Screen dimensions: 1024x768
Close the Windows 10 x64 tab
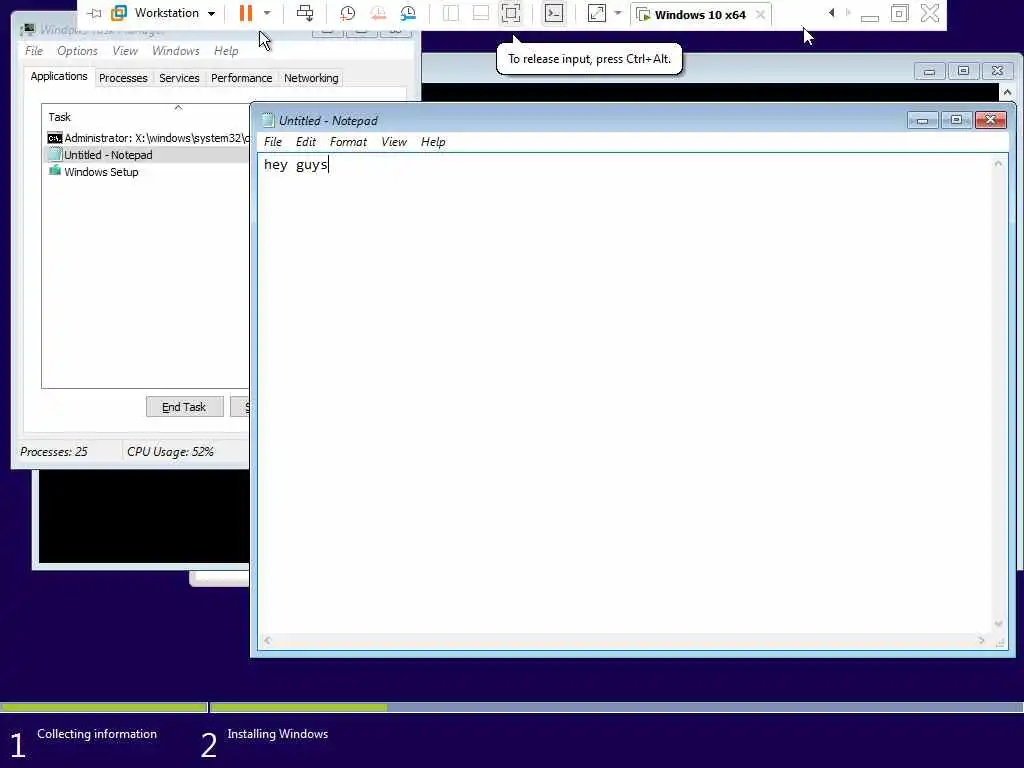click(x=760, y=14)
